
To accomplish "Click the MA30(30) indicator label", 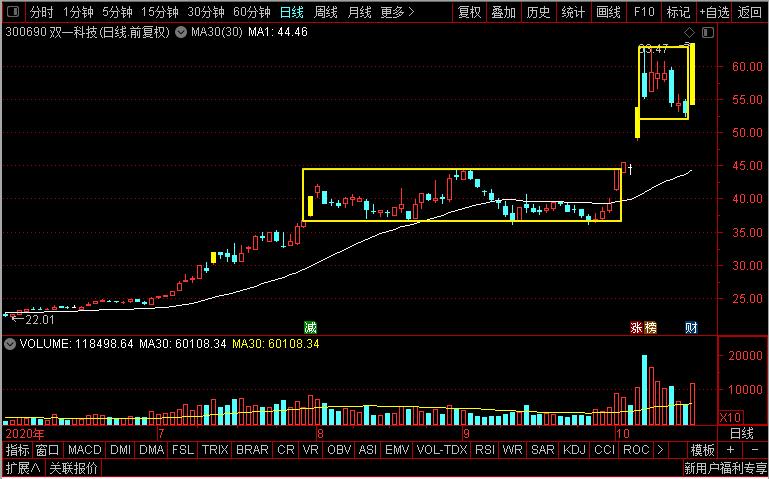I will click(217, 32).
